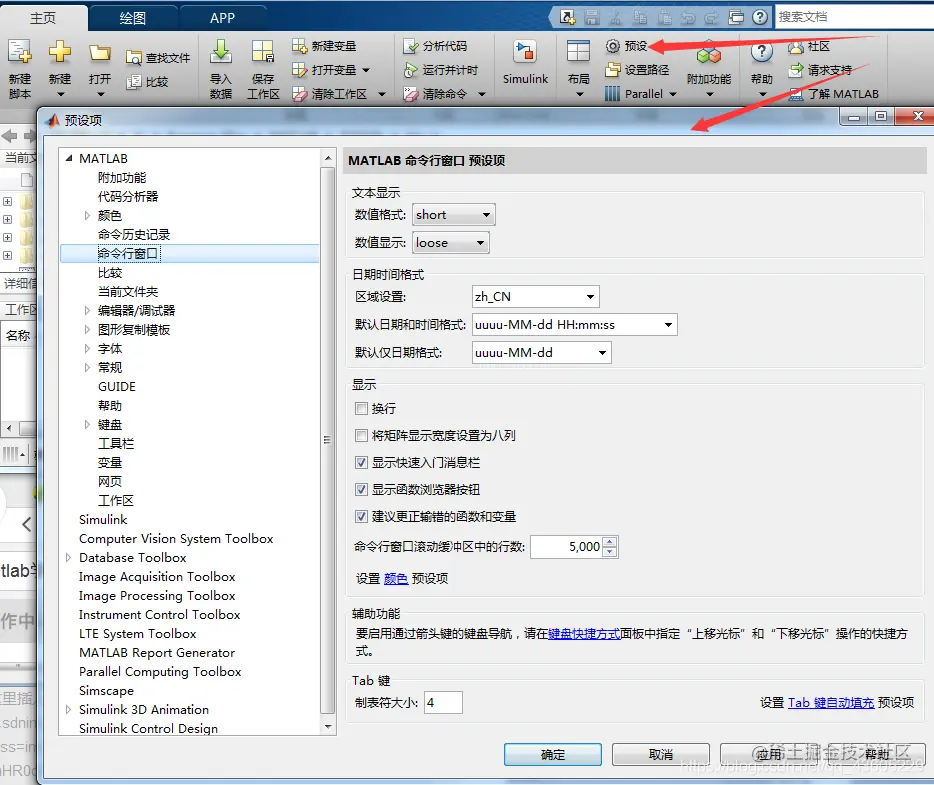
Task: Expand the 键盘 tree node
Action: click(87, 425)
